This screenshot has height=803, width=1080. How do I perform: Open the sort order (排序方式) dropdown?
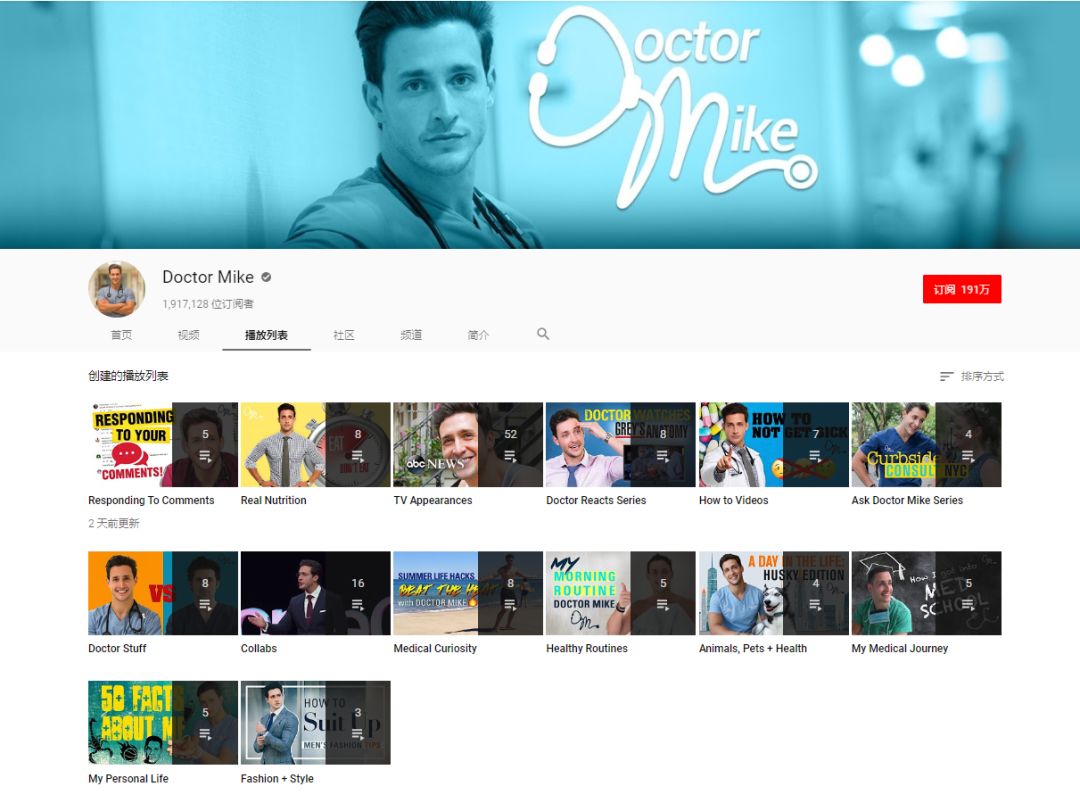972,377
